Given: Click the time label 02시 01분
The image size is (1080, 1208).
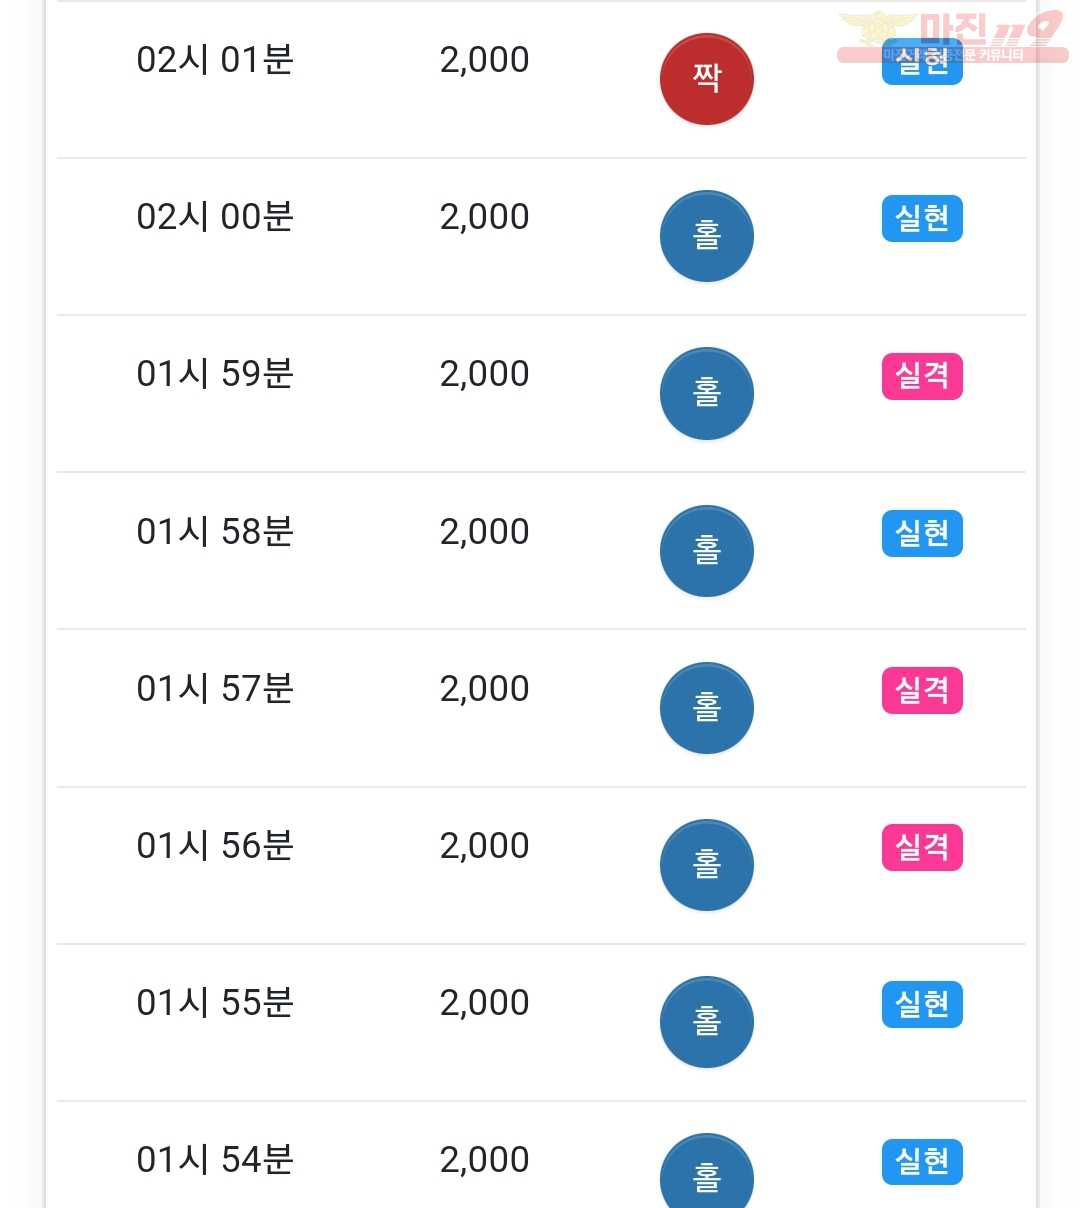Looking at the screenshot, I should [x=215, y=60].
